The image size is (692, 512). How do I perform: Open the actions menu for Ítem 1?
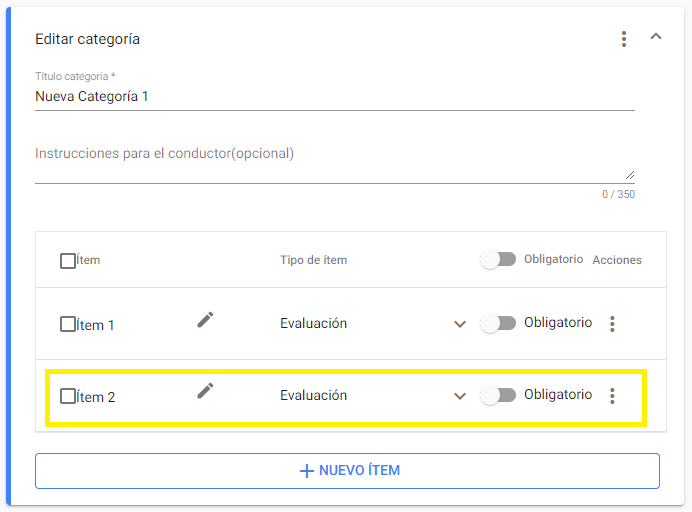[x=613, y=324]
